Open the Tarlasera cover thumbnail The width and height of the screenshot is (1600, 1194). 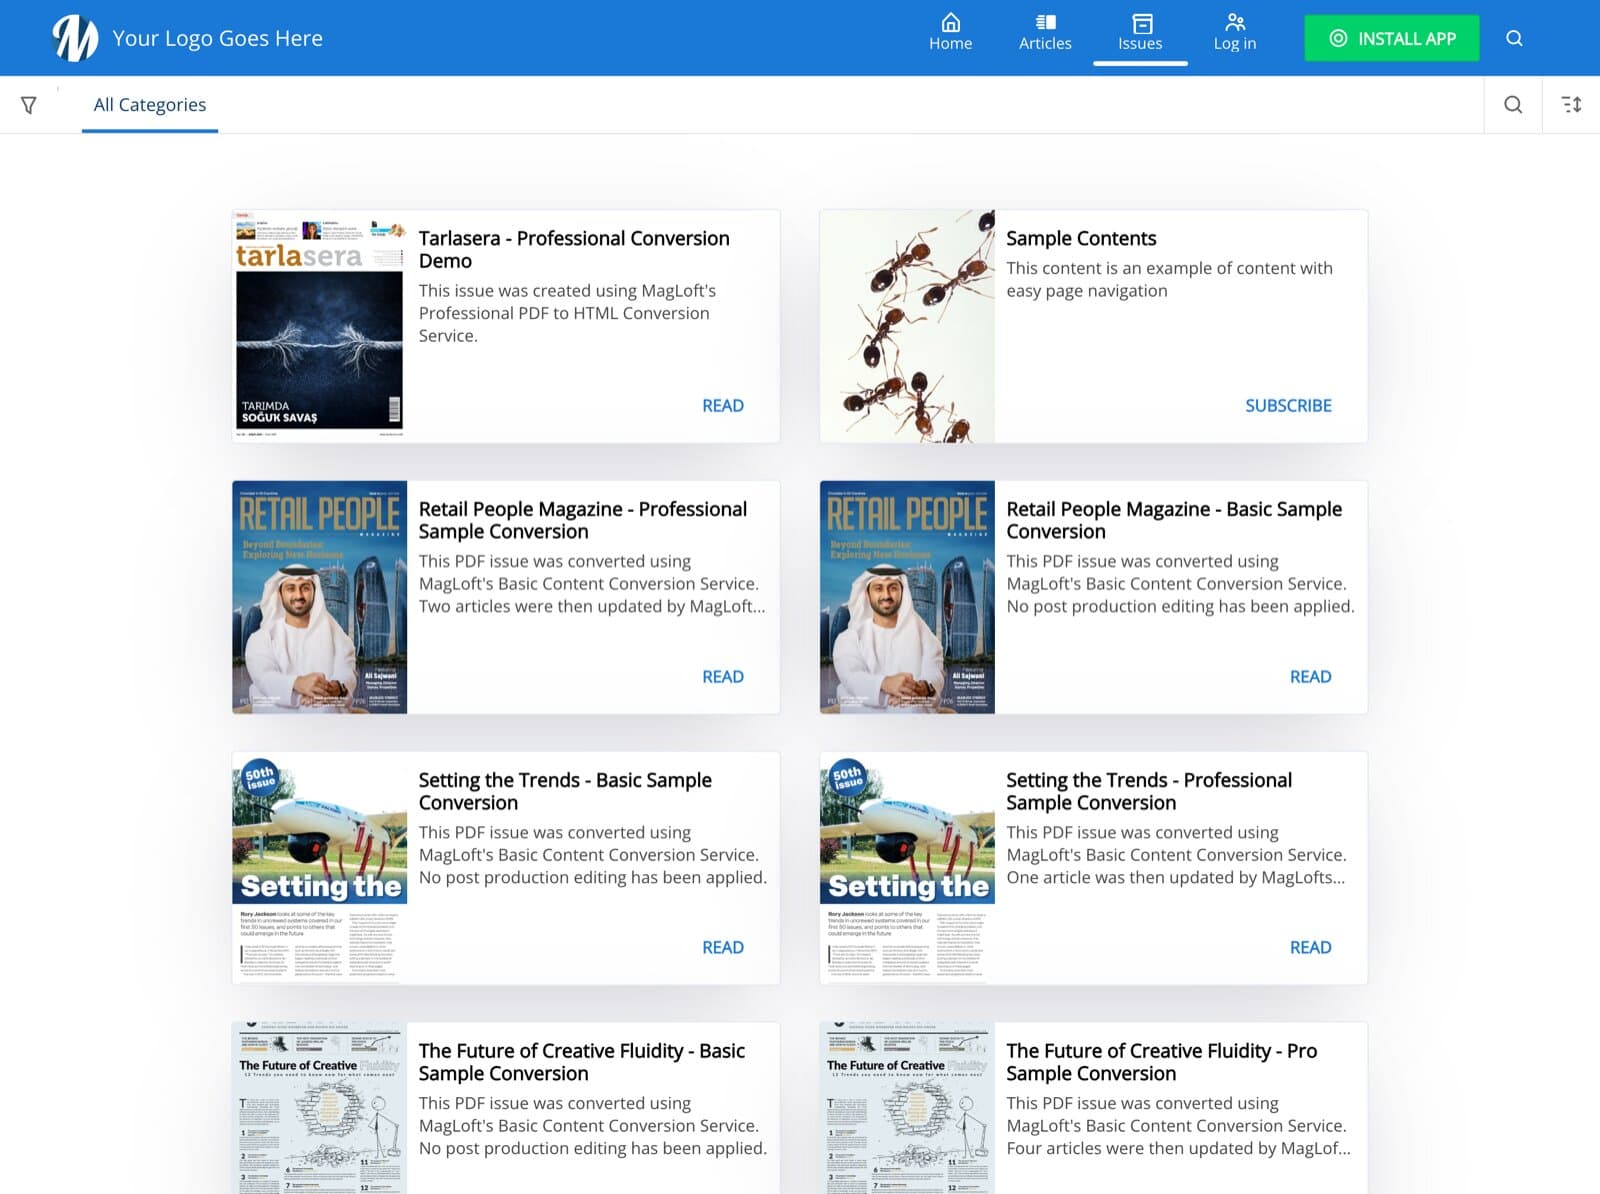[x=320, y=326]
